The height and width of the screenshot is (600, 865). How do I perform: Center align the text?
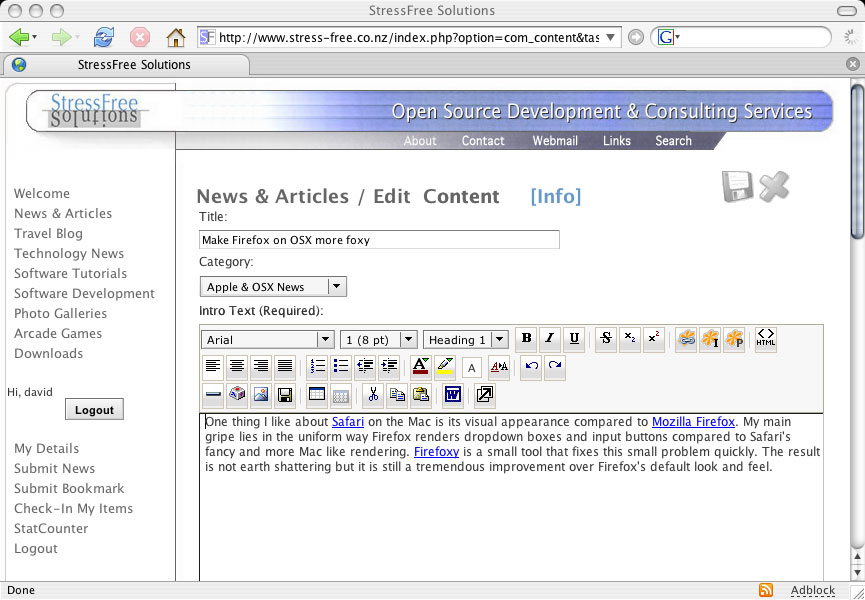pyautogui.click(x=237, y=367)
